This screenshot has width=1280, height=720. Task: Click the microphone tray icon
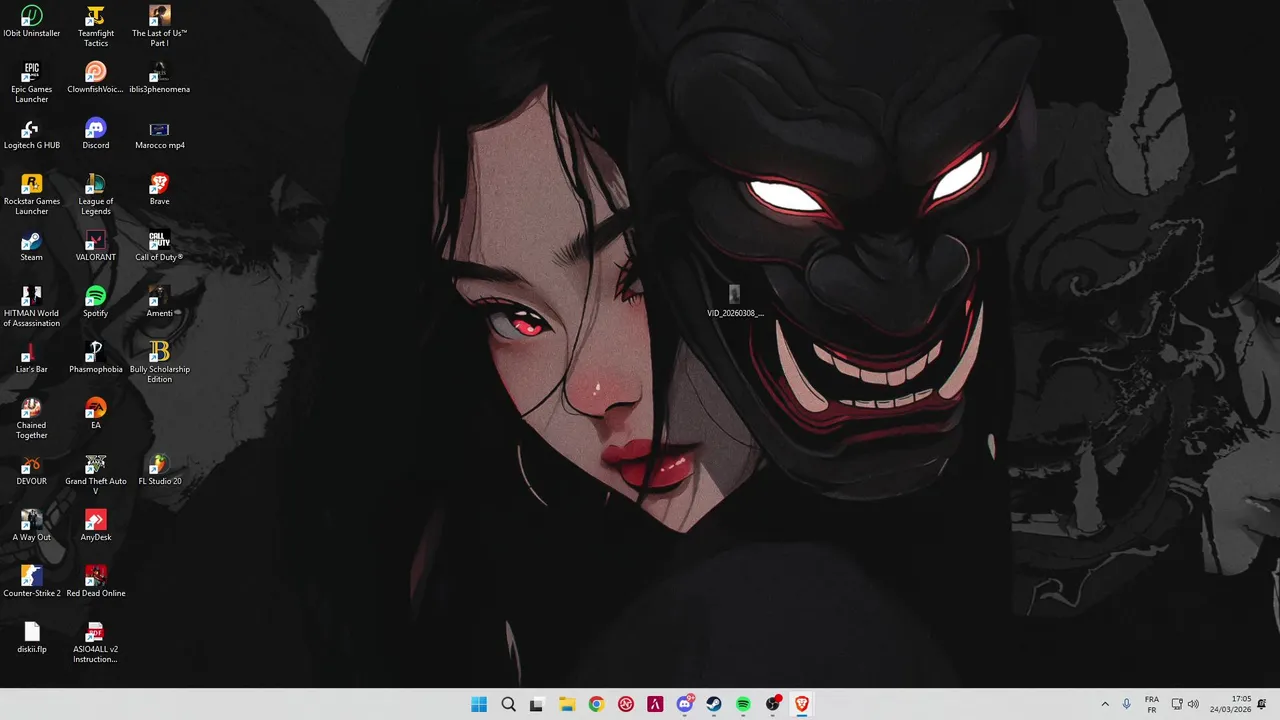point(1127,704)
